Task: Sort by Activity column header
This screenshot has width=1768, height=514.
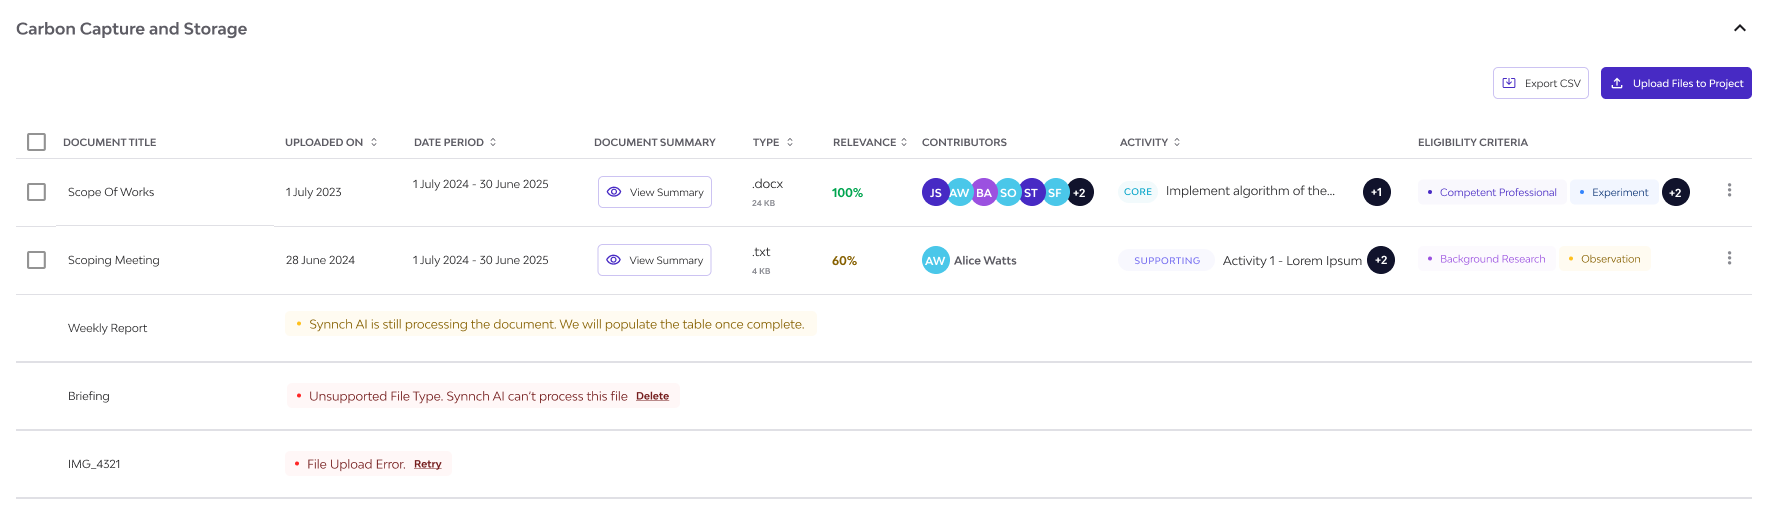Action: click(x=1150, y=142)
